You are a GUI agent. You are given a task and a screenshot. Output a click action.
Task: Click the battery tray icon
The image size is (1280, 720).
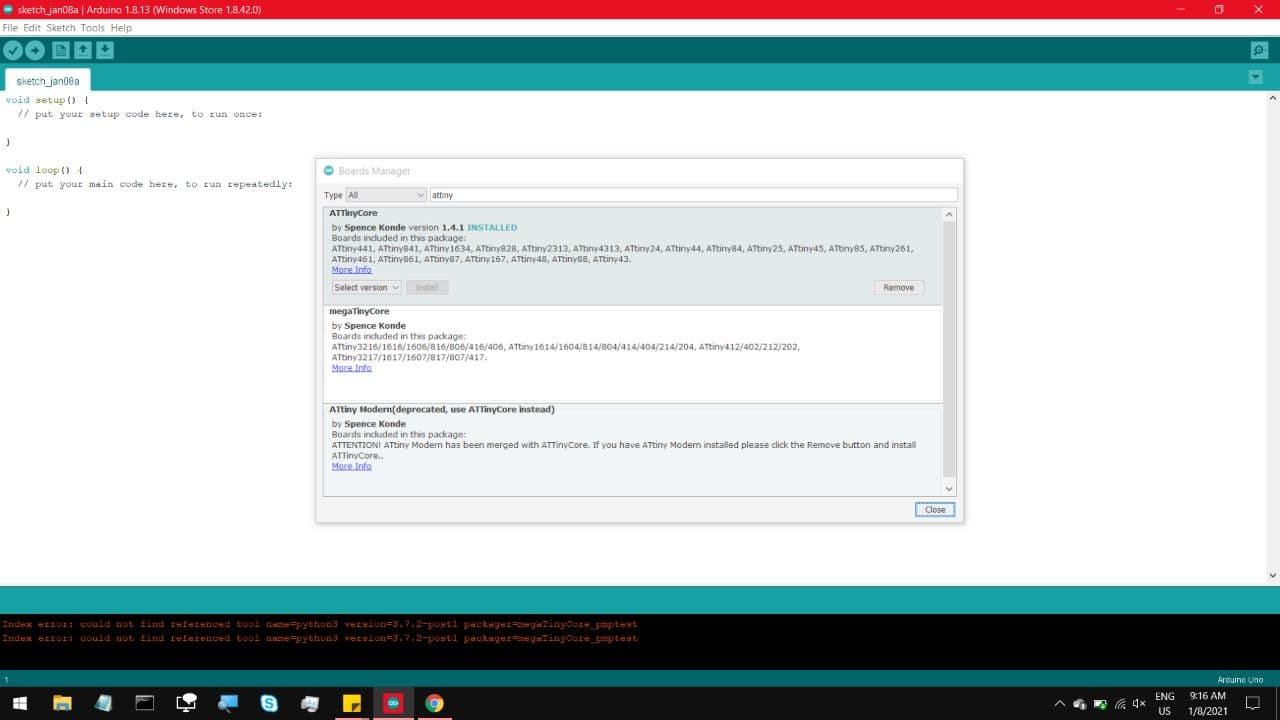1100,704
